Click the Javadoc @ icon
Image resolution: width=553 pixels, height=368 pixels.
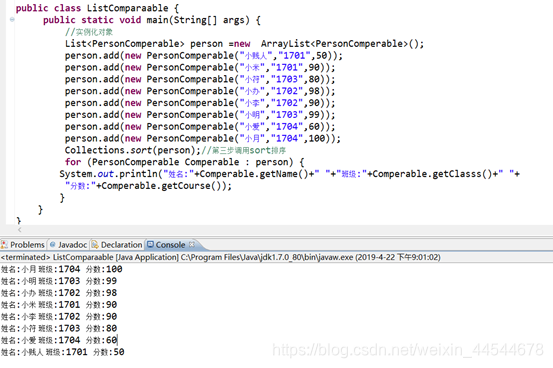pyautogui.click(x=53, y=244)
